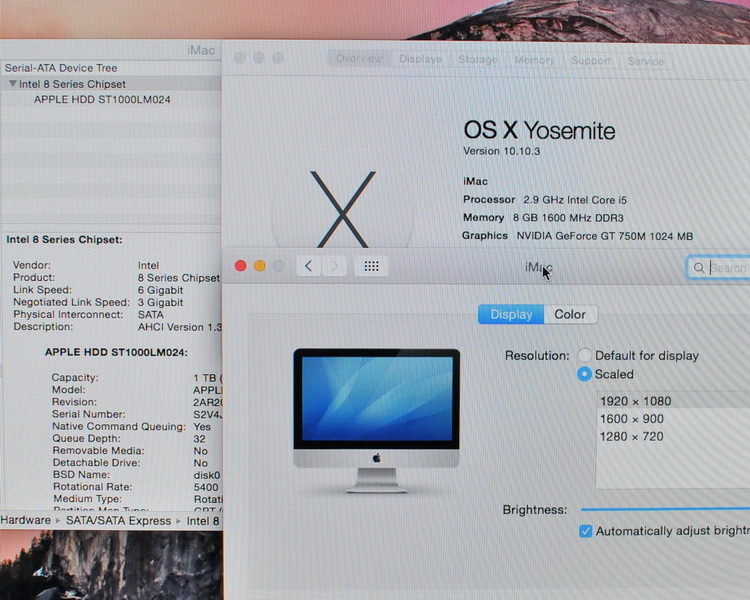
Task: Minimize the Displays preferences window
Action: [260, 266]
